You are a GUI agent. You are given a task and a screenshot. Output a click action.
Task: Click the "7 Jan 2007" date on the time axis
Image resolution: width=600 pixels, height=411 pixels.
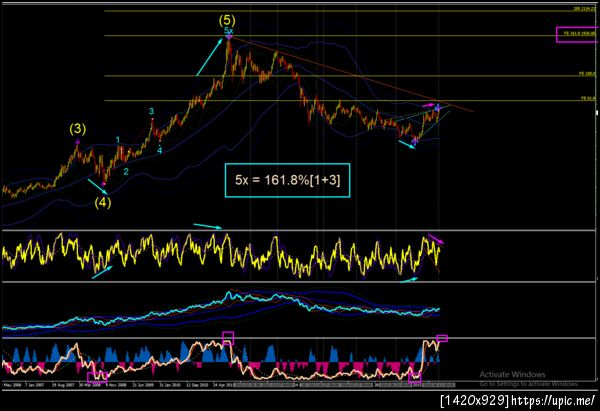point(34,385)
